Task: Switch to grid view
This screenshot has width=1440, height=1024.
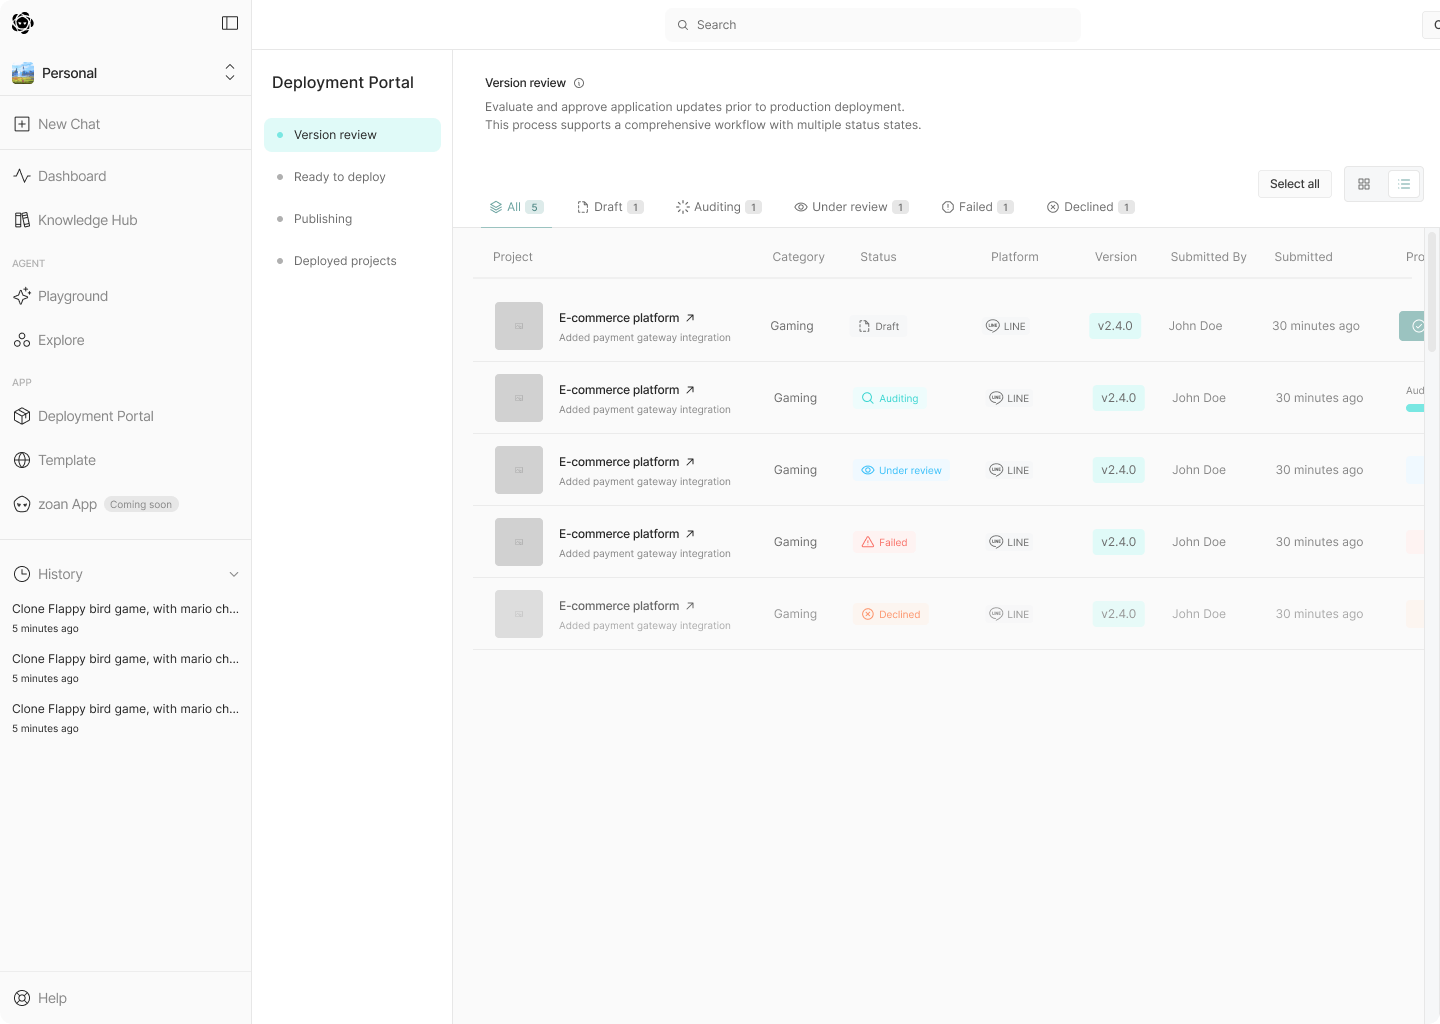Action: tap(1364, 184)
